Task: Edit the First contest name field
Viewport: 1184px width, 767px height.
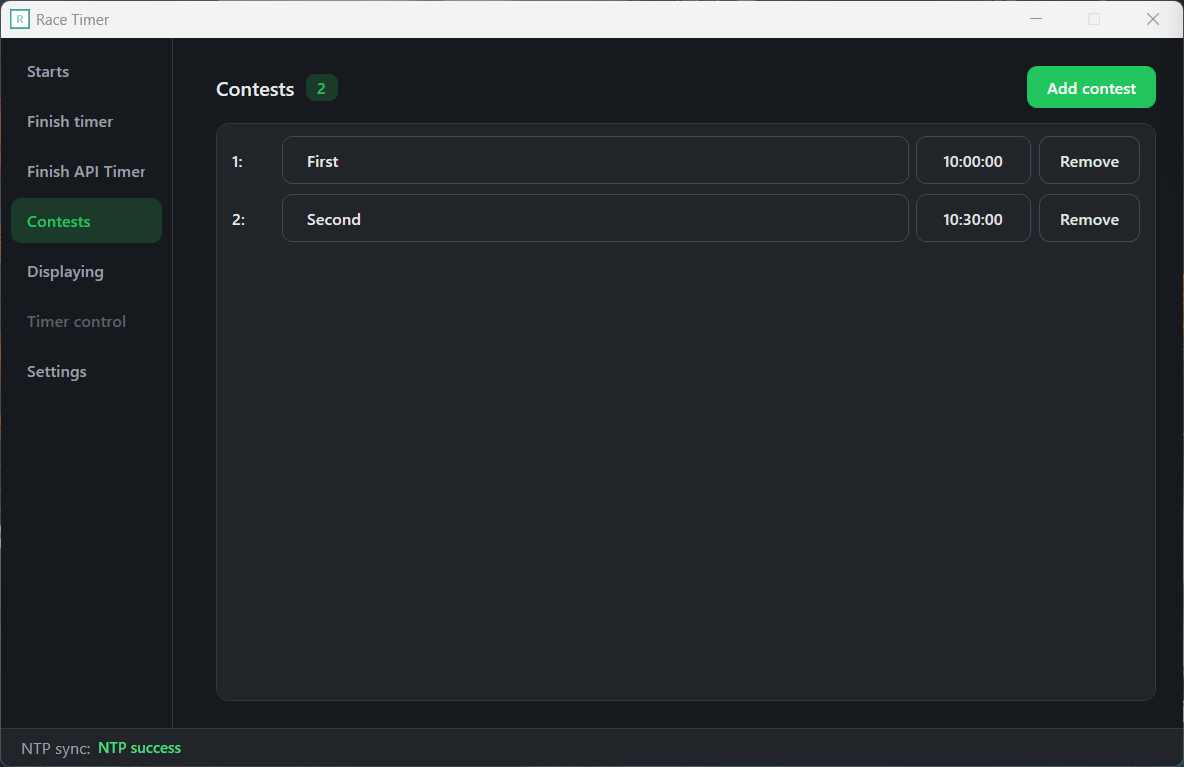Action: coord(595,161)
